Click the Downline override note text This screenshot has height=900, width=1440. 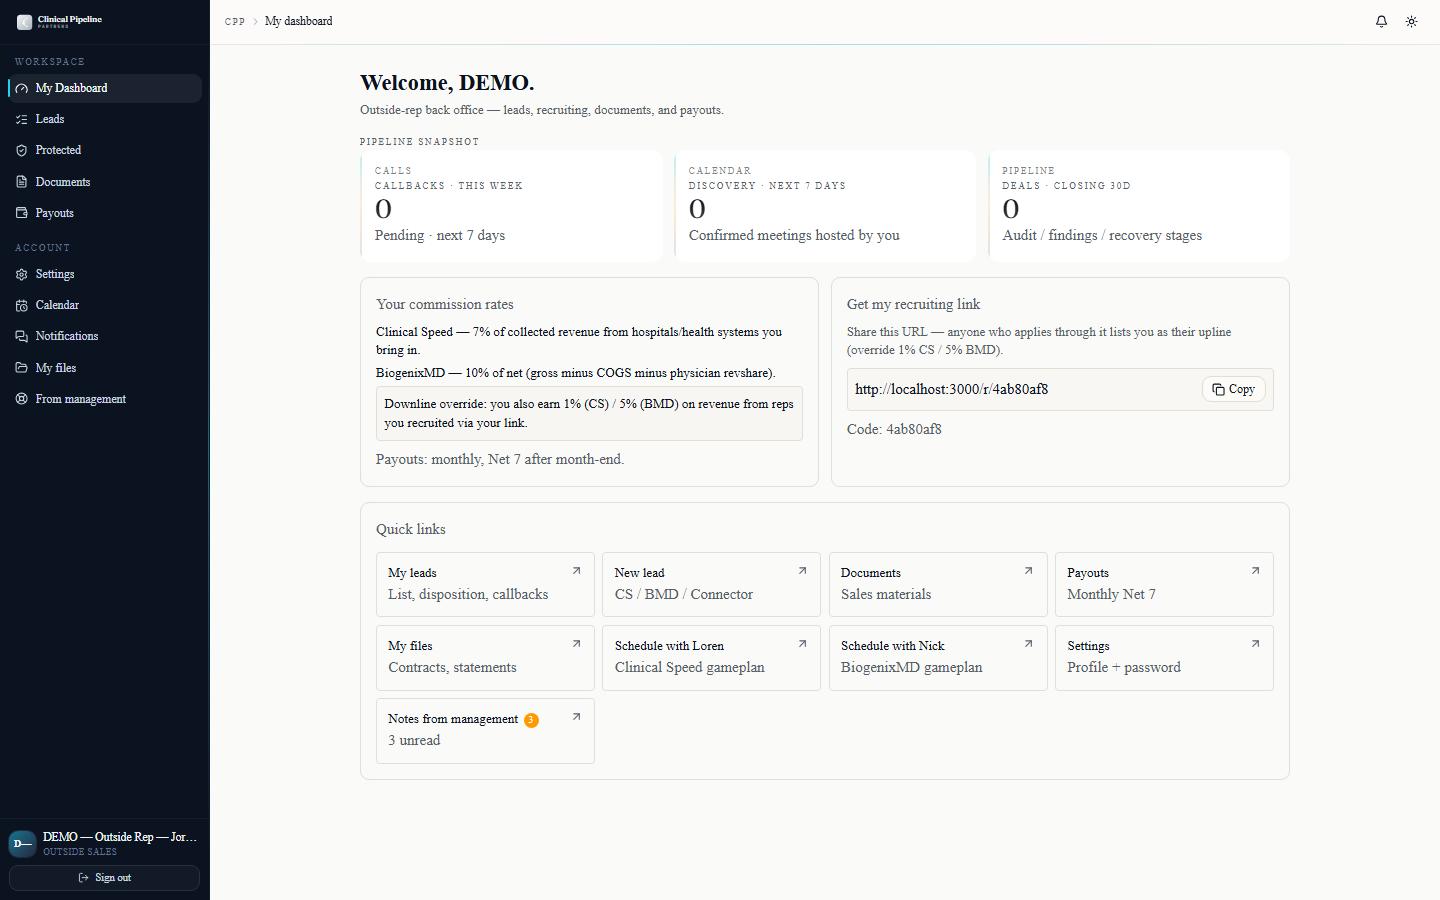click(589, 413)
